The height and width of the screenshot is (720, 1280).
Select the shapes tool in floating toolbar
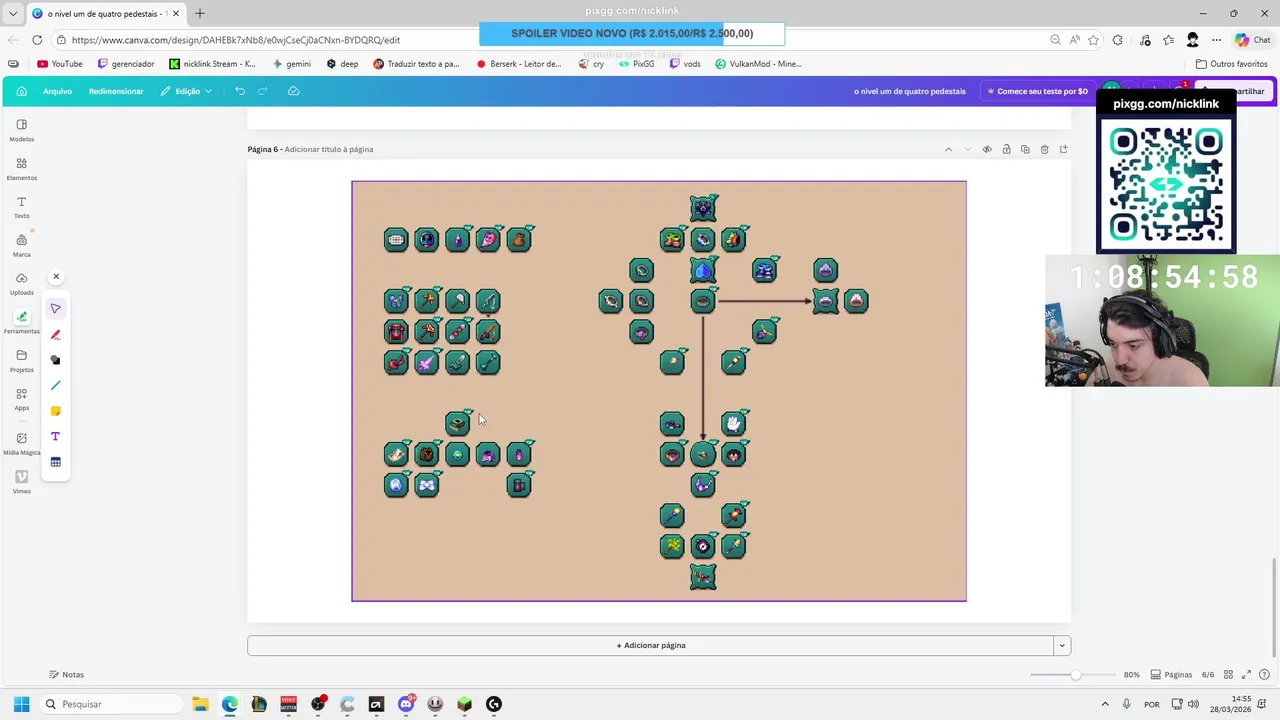coord(56,360)
